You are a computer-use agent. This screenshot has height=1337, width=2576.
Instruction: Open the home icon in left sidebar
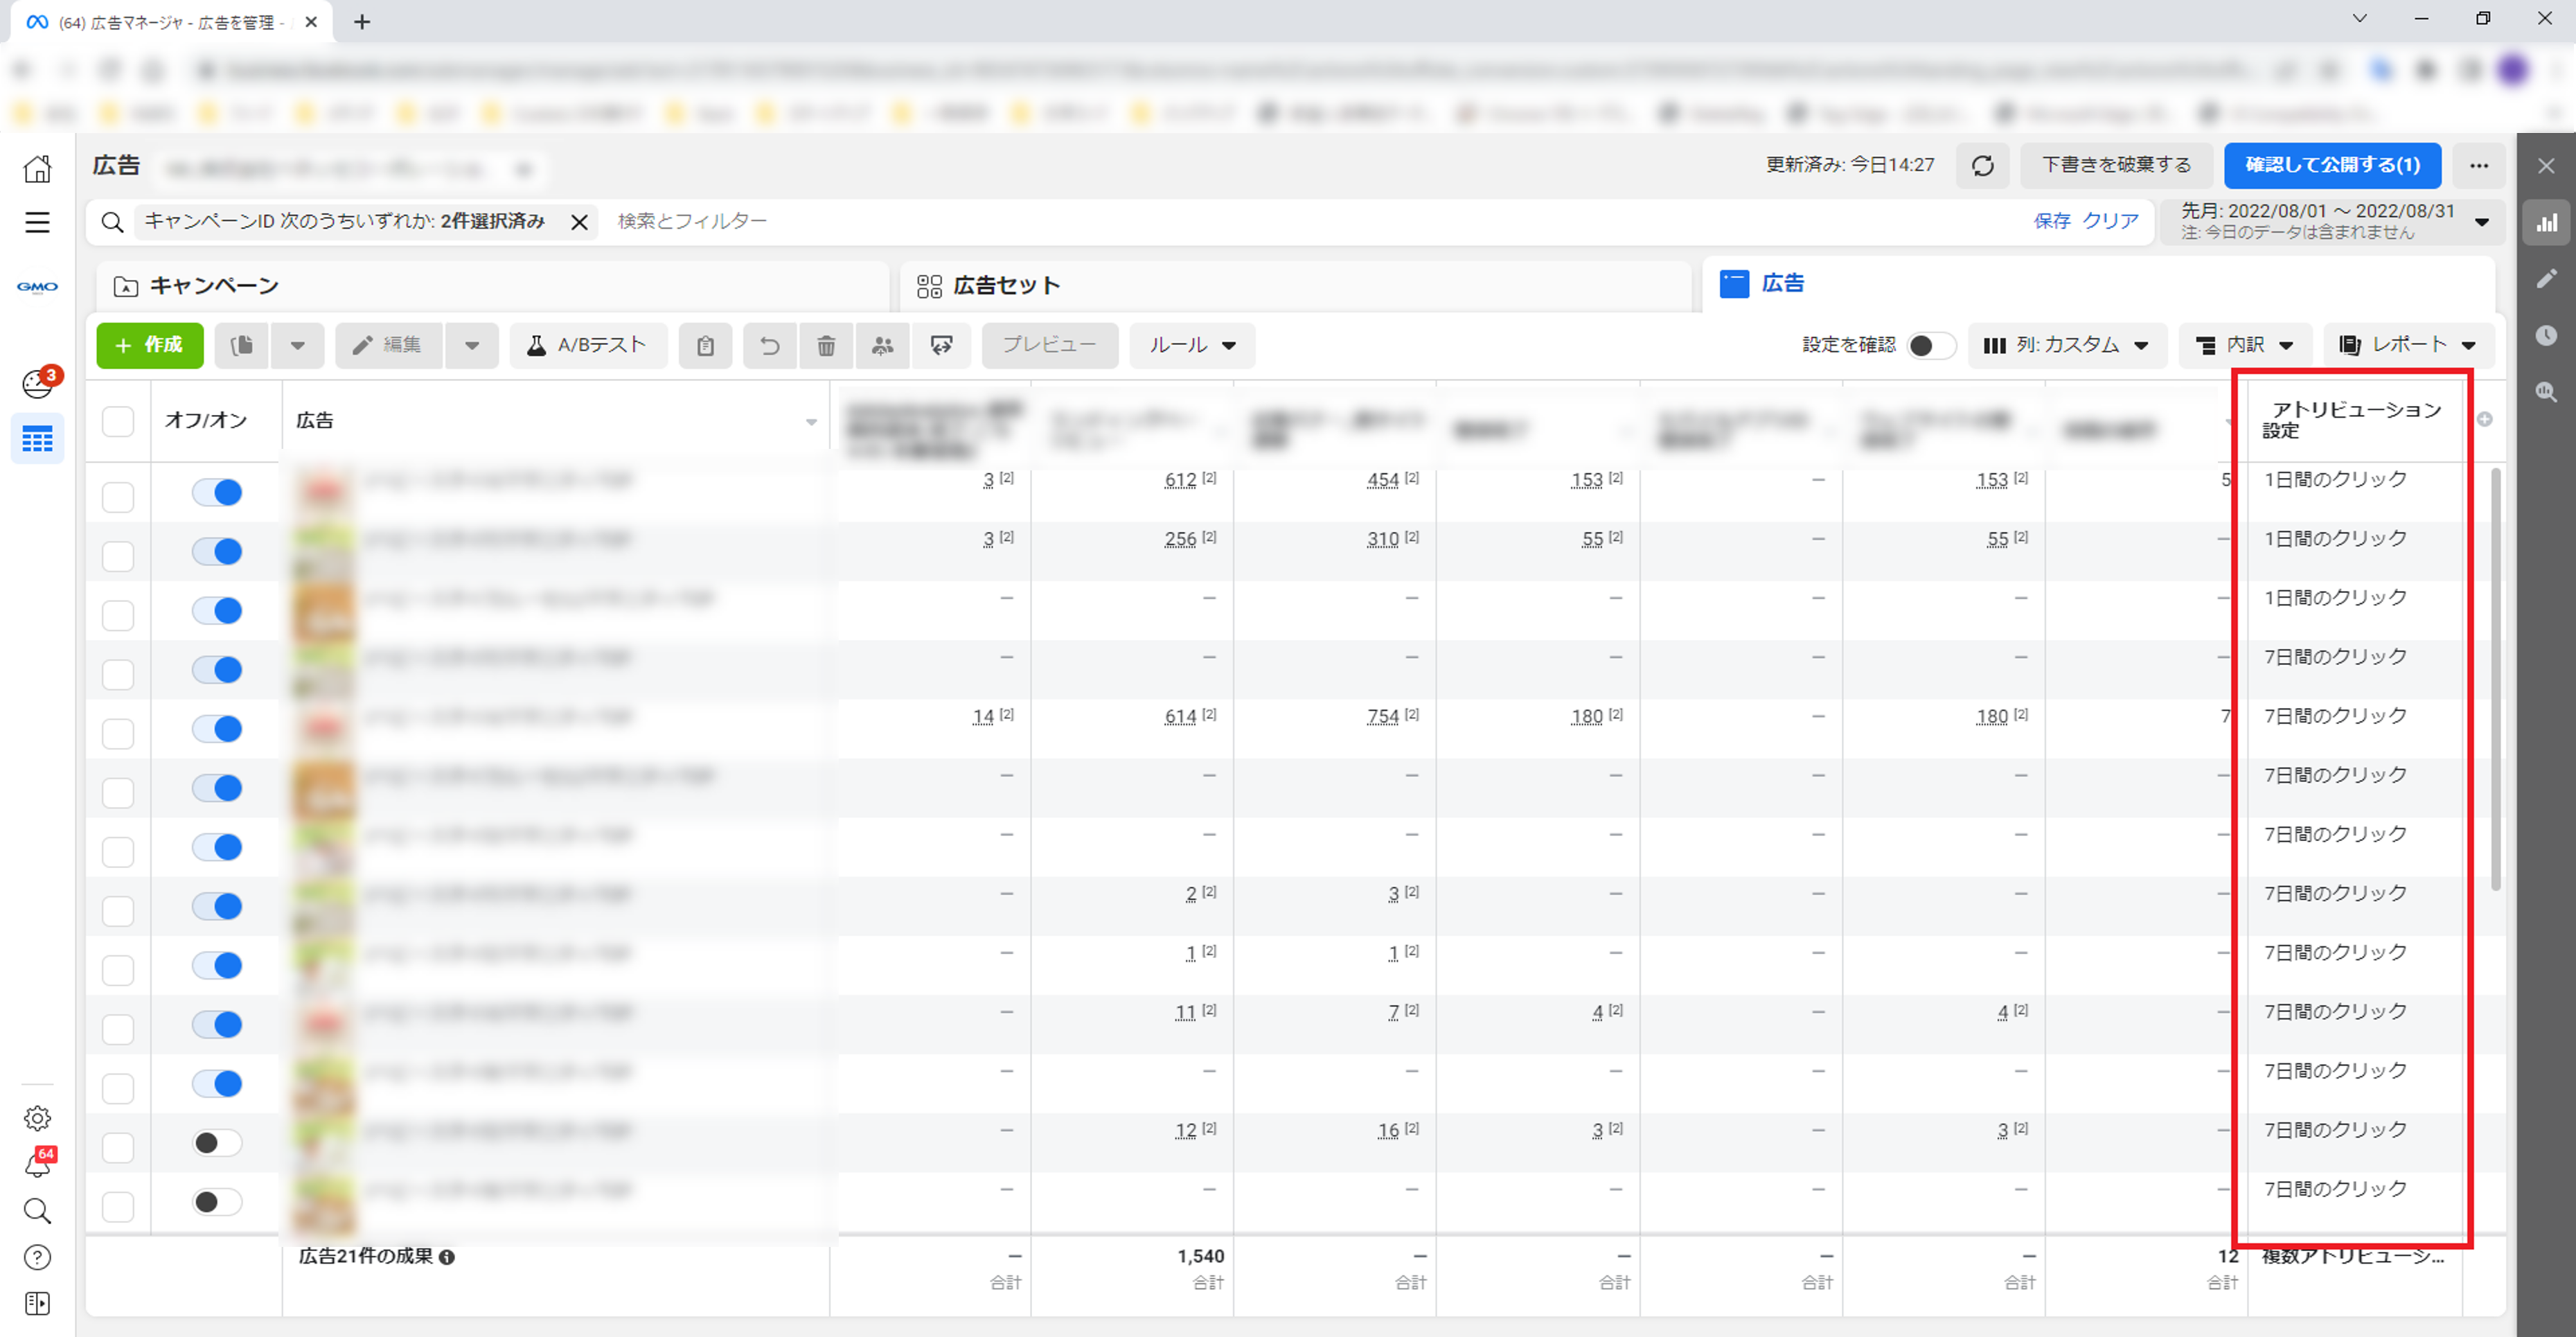(37, 168)
